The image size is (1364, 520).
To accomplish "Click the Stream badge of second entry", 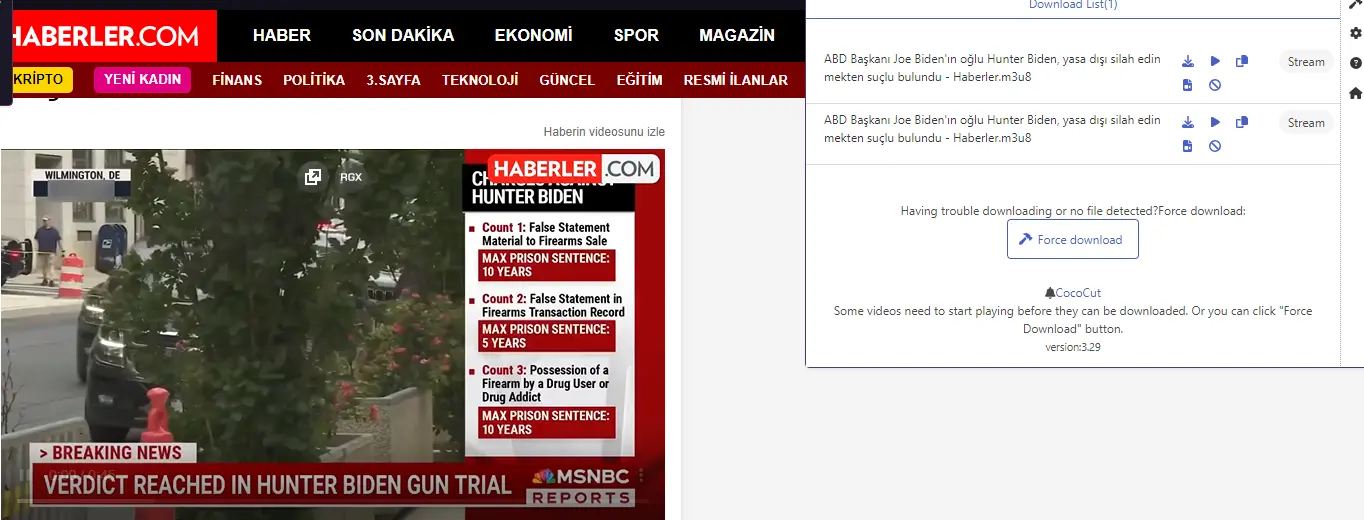I will pyautogui.click(x=1306, y=123).
